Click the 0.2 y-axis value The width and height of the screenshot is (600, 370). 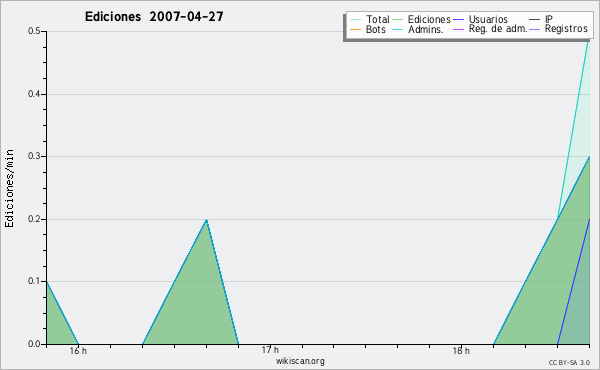click(34, 219)
